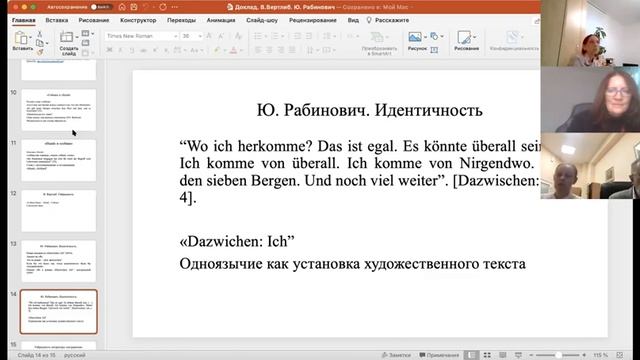Screen dimensions: 640x360
Task: Toggle italic formatting
Action: tap(120, 50)
